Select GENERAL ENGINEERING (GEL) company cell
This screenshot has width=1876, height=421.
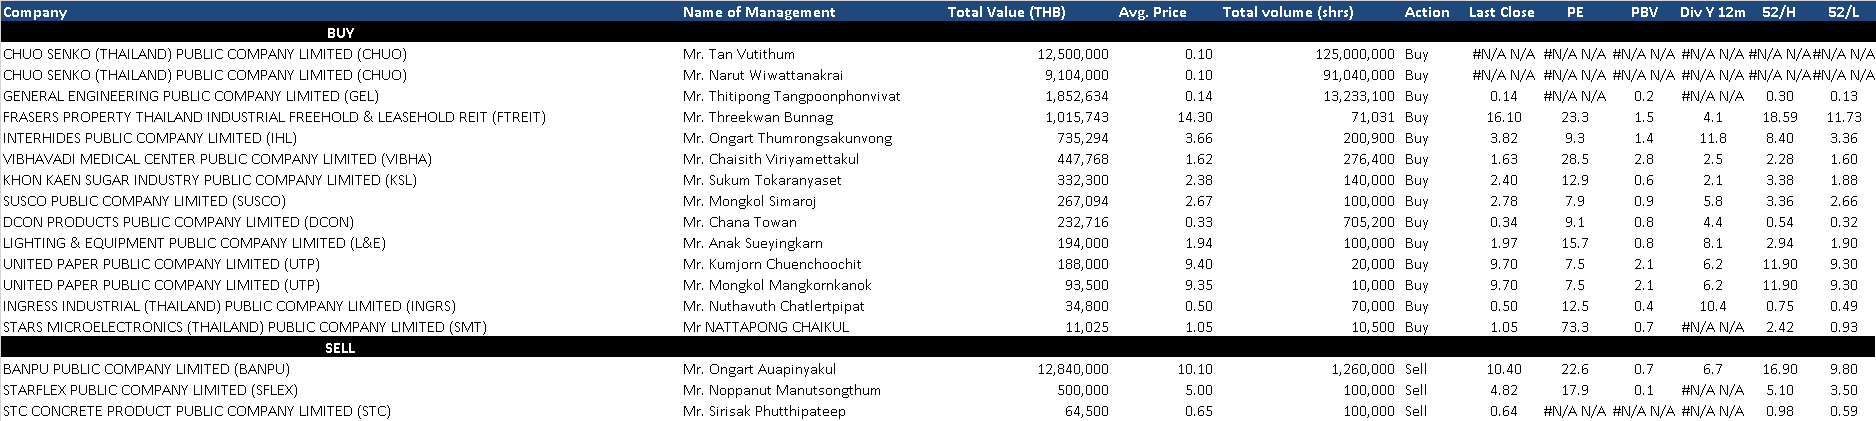tap(191, 96)
